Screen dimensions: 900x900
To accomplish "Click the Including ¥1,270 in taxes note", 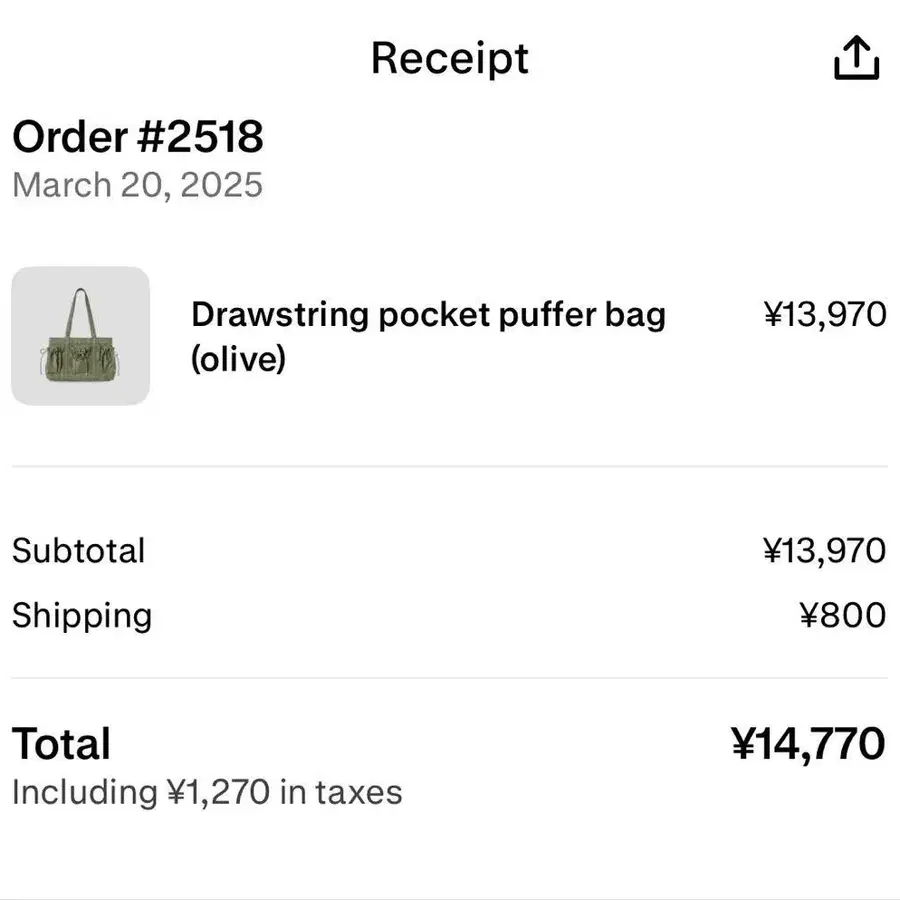I will (x=206, y=792).
